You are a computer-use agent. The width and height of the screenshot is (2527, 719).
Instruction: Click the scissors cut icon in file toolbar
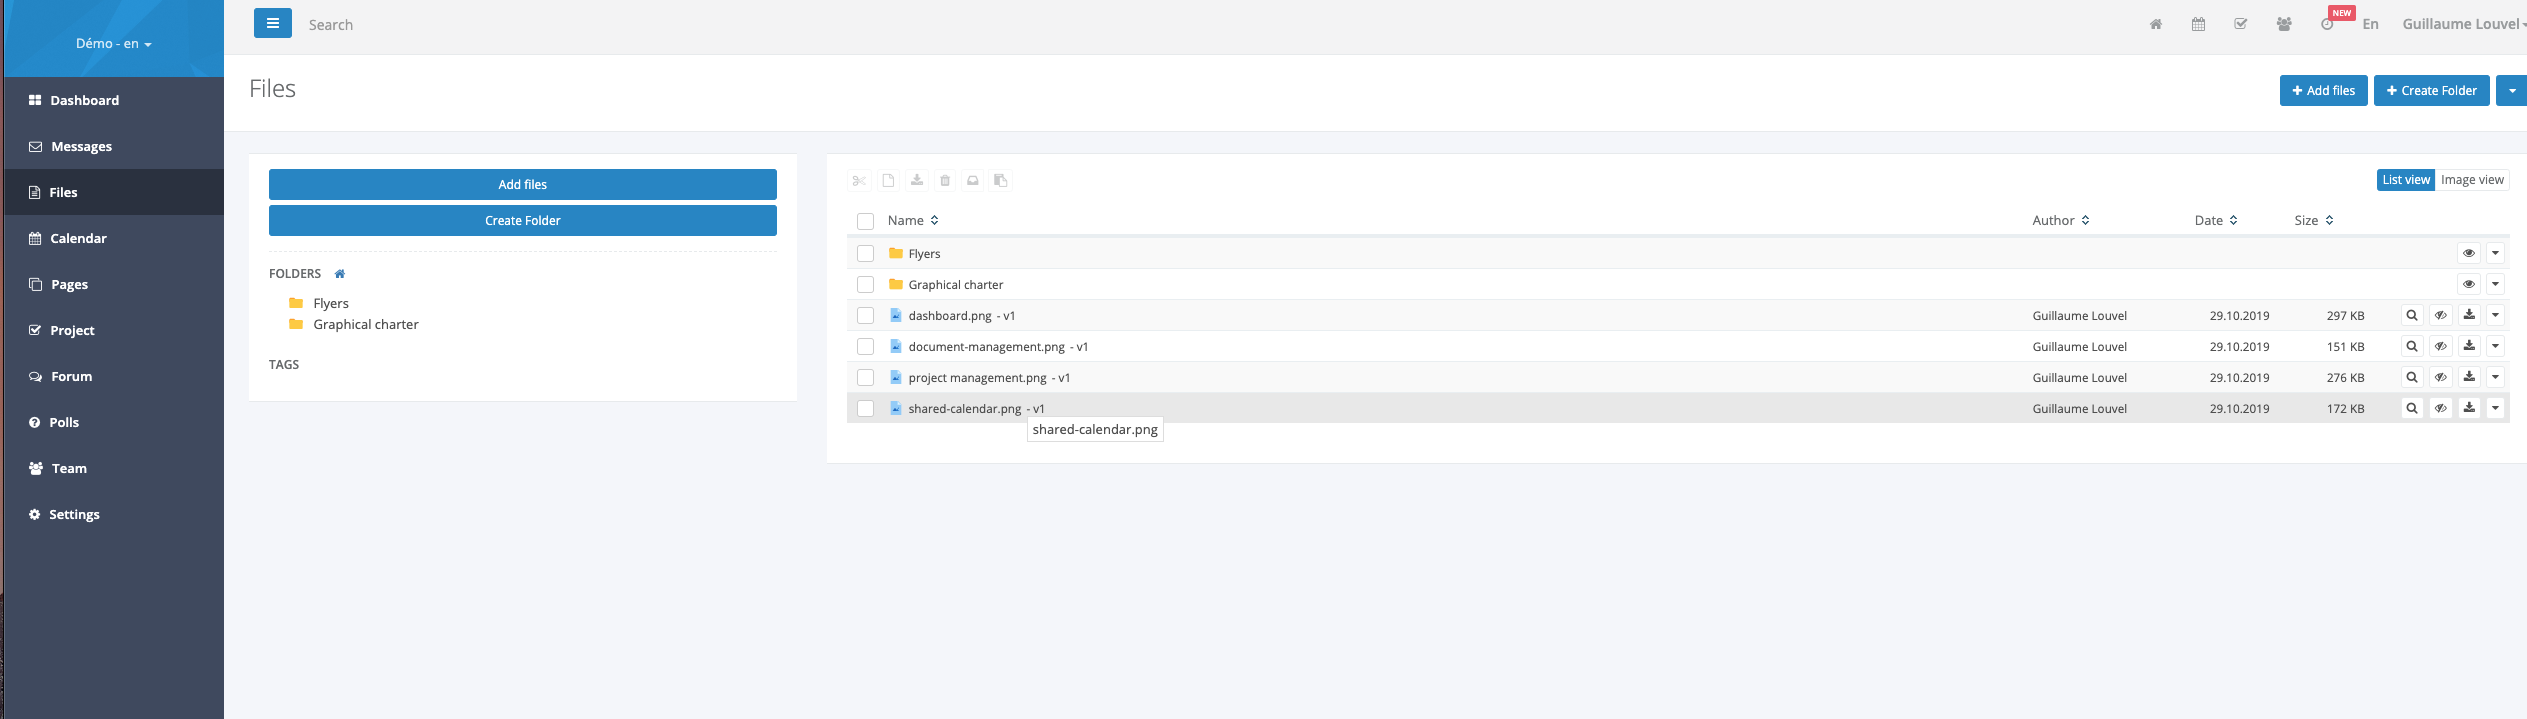tap(859, 181)
